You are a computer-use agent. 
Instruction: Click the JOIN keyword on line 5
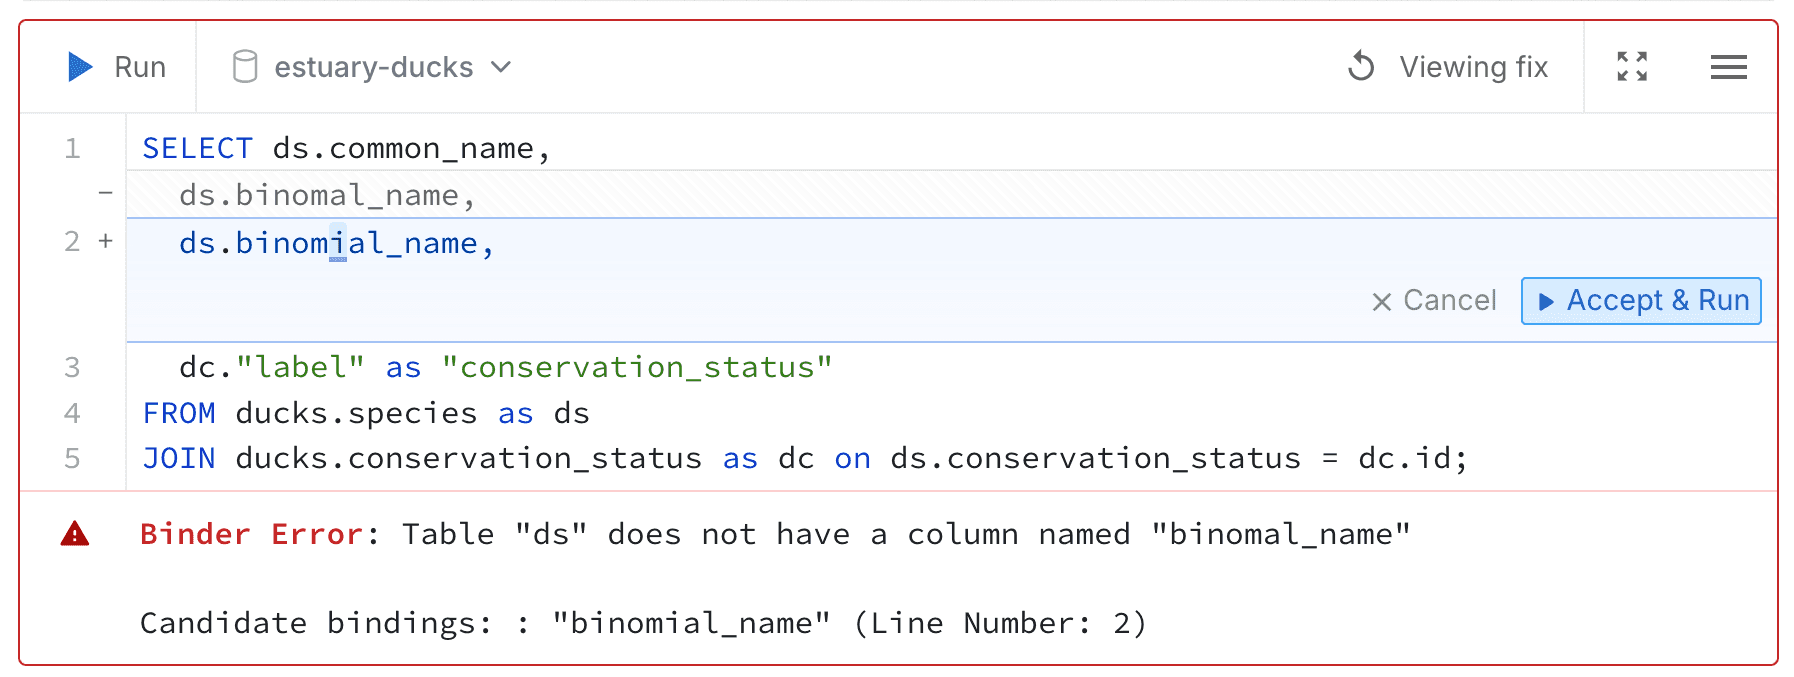[x=179, y=458]
